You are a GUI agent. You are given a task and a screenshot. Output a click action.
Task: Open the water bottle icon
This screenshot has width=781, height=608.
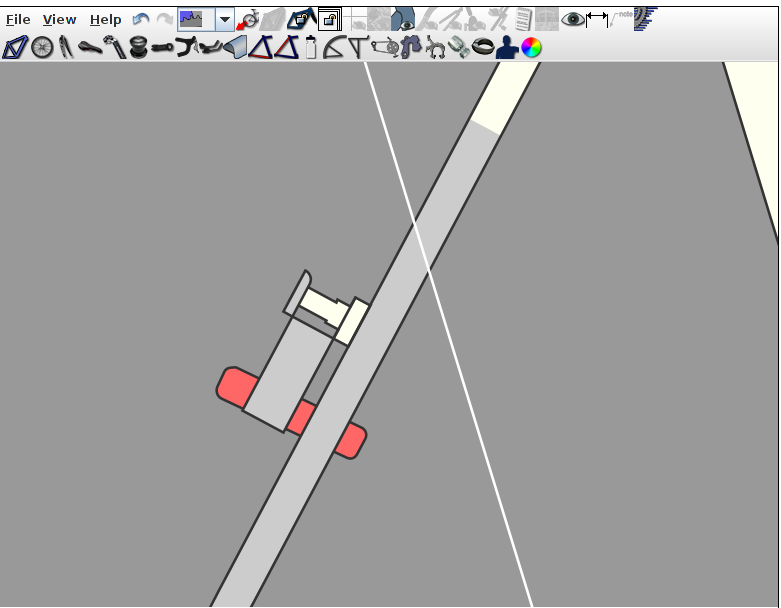[311, 47]
